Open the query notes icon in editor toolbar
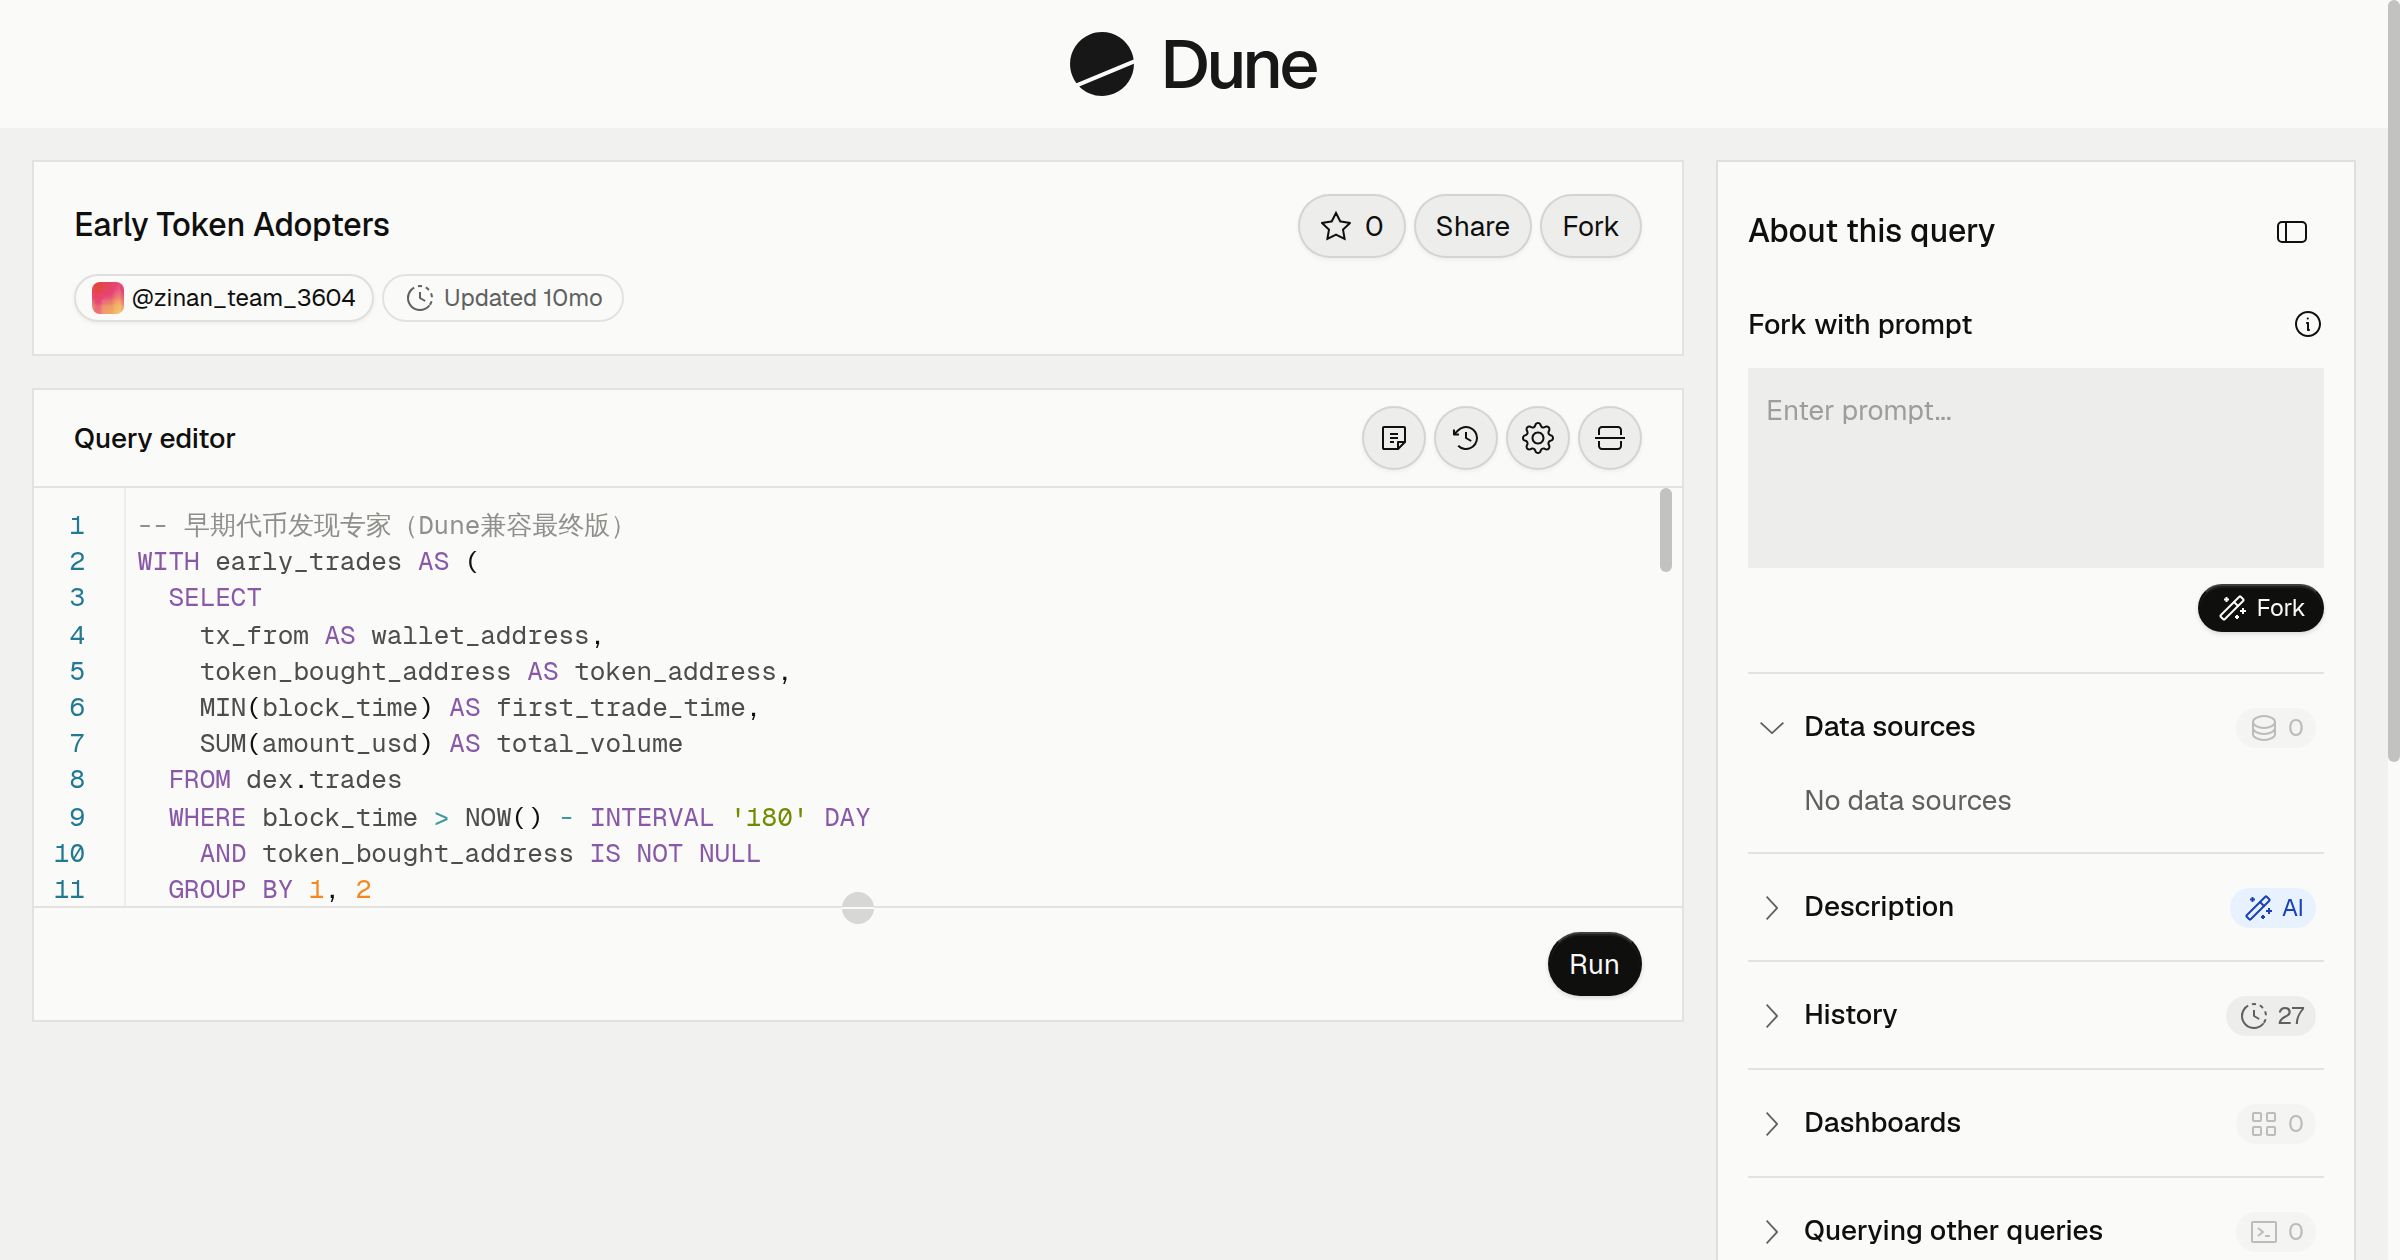The image size is (2400, 1260). (x=1393, y=438)
